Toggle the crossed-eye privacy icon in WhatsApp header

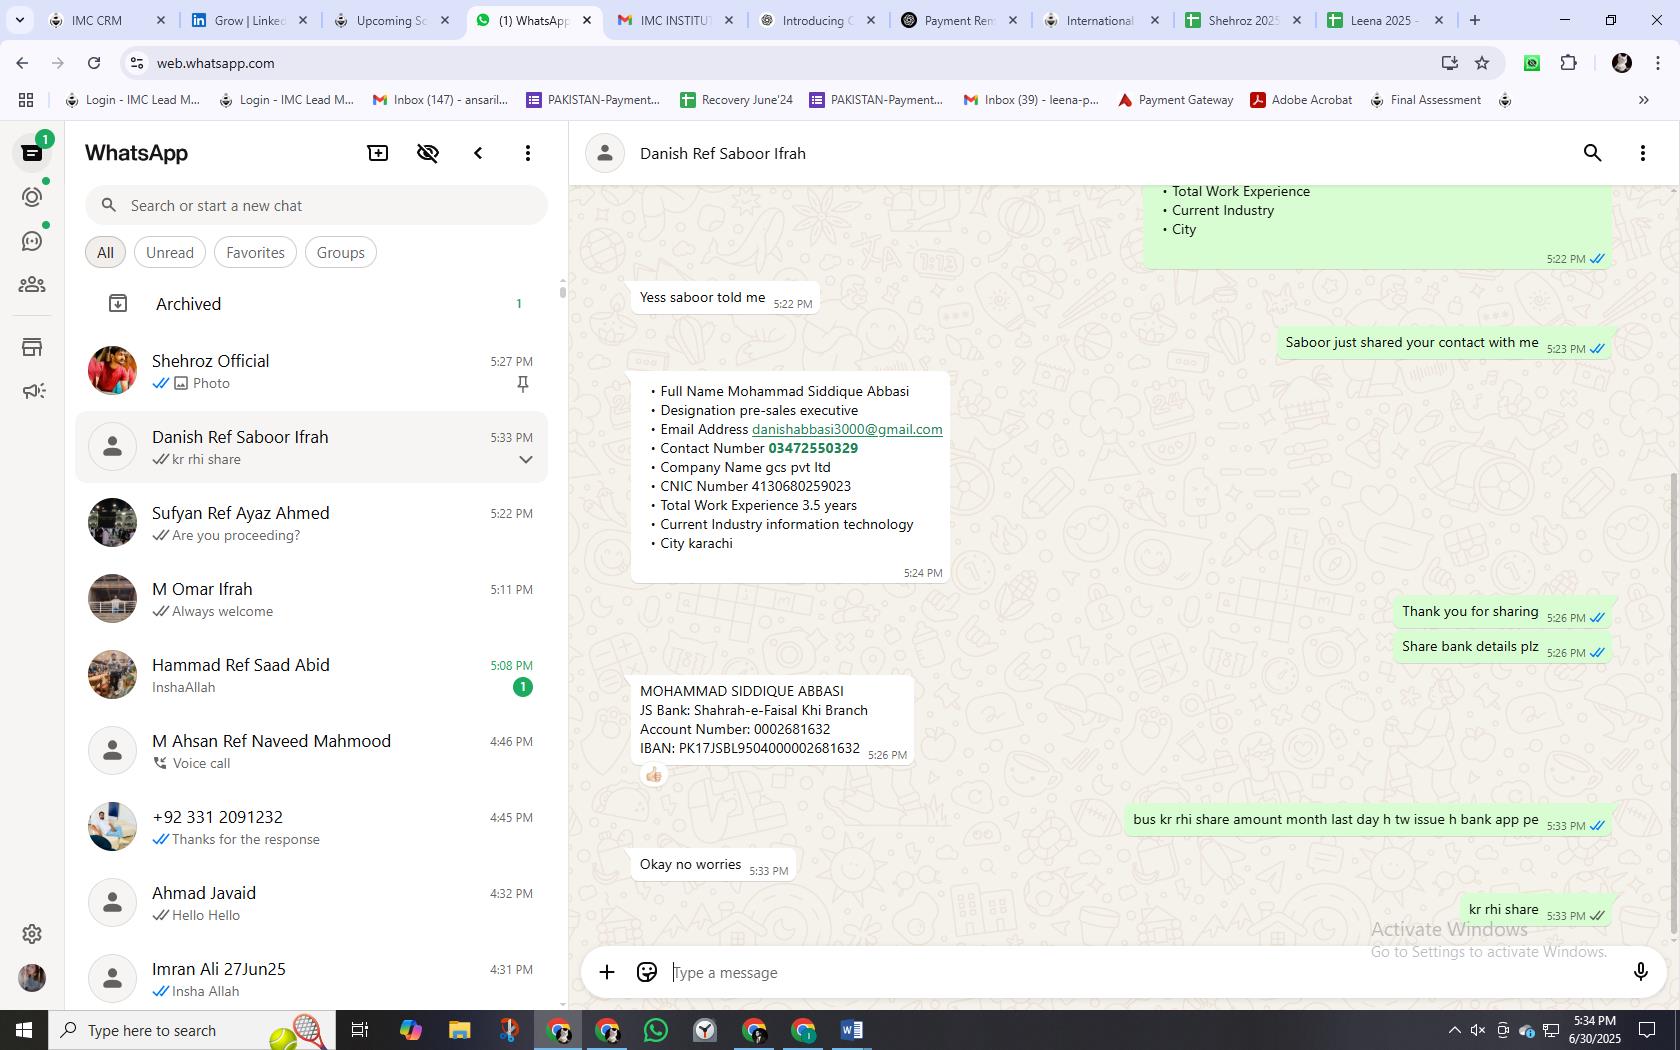point(428,153)
